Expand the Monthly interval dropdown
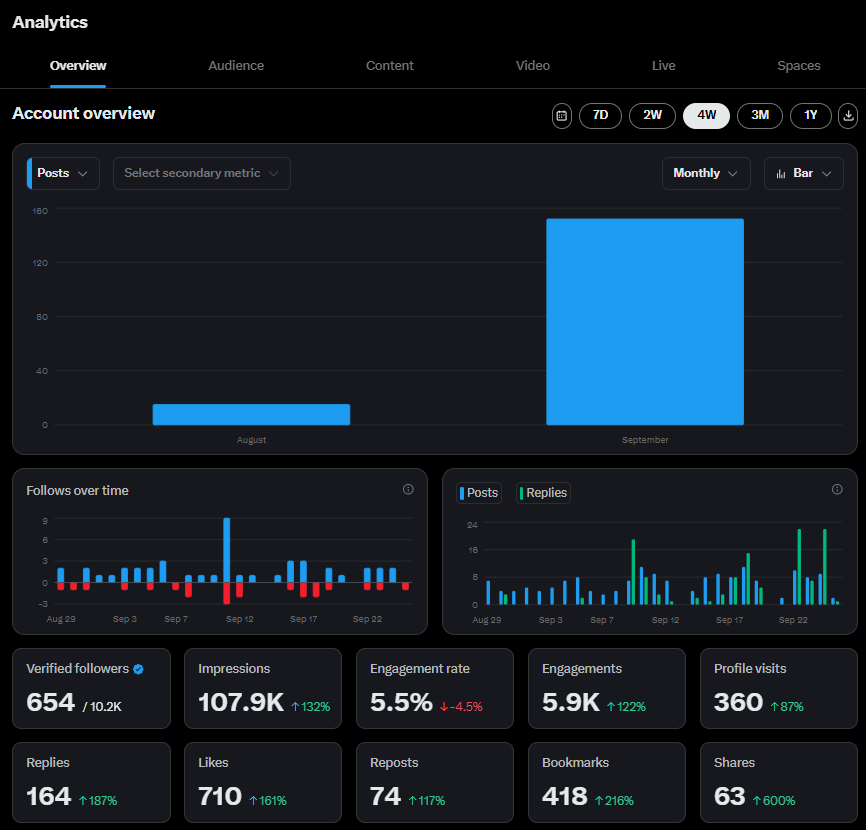The image size is (866, 830). coord(706,173)
